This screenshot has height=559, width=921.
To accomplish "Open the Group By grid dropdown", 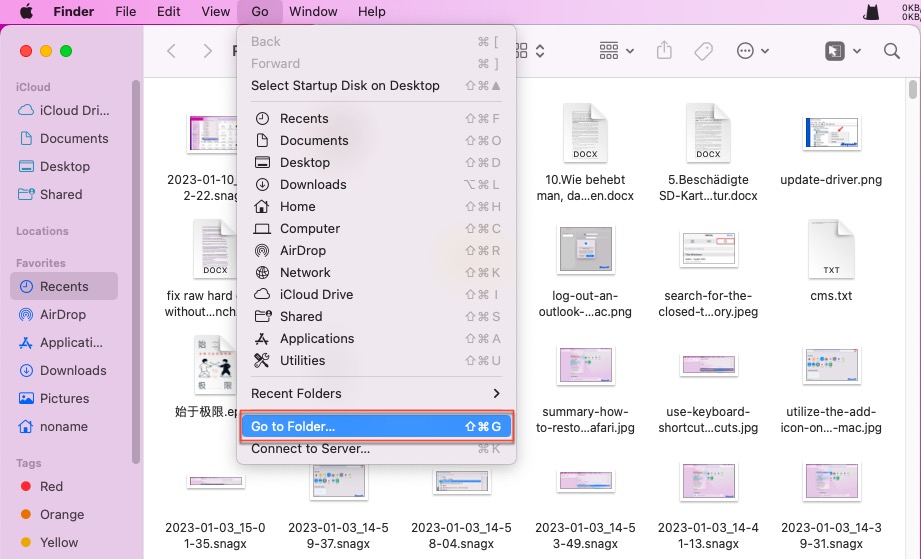I will (616, 51).
